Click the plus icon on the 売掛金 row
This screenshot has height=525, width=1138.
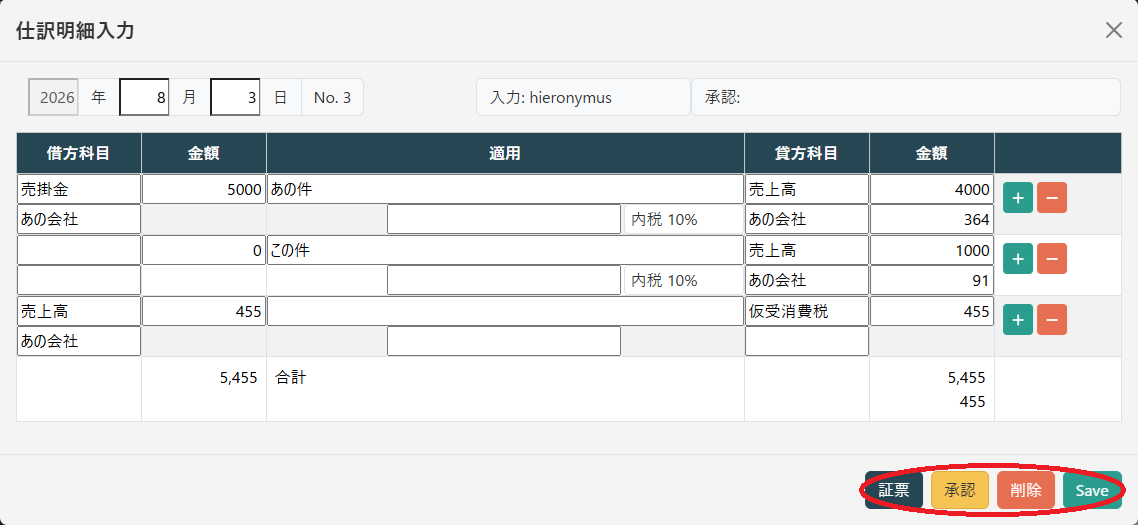click(1018, 198)
